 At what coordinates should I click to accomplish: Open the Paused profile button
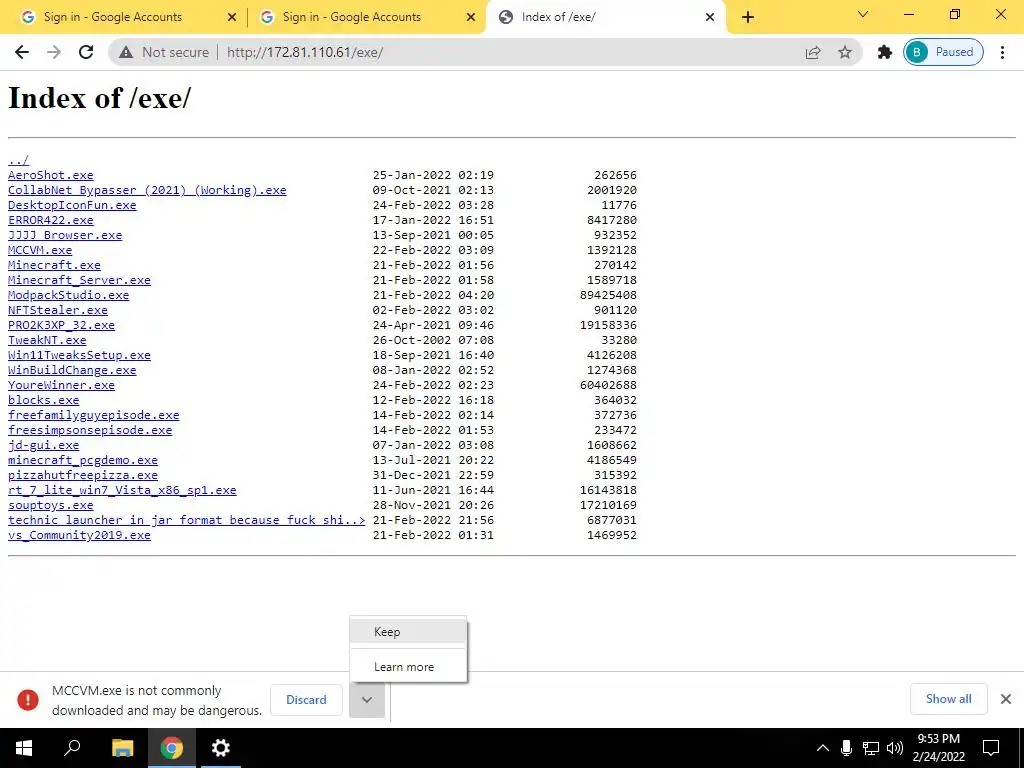943,52
